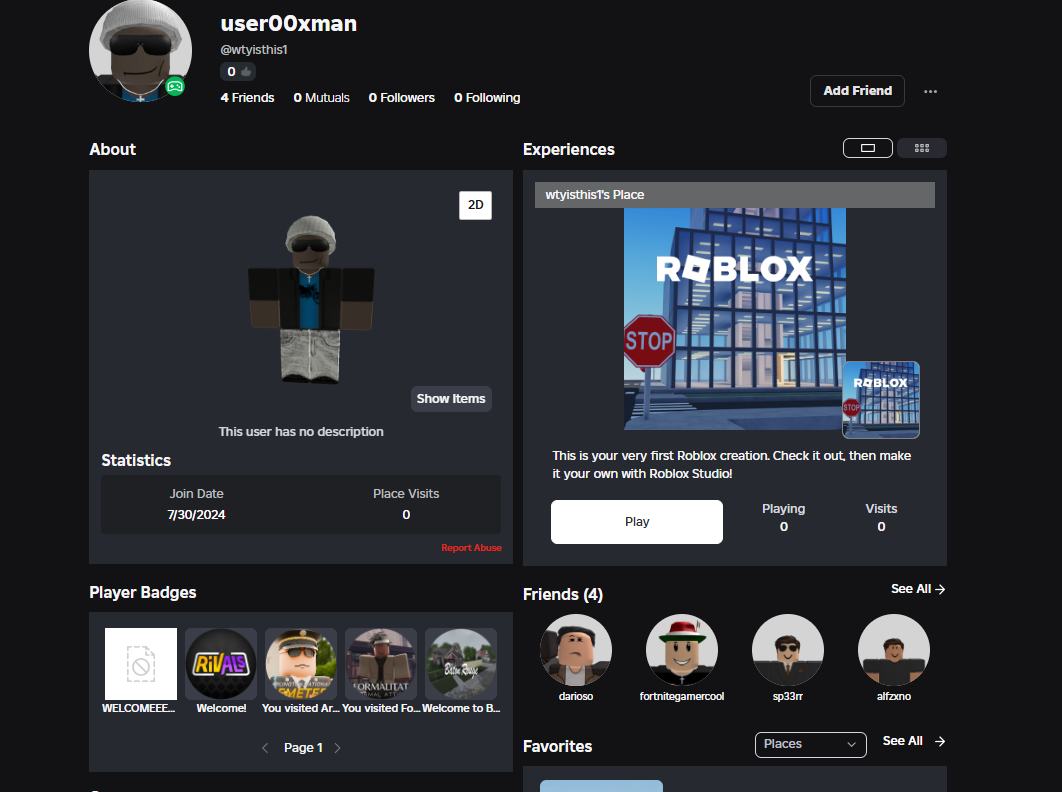Click the small experience icon thumbnail

click(880, 400)
